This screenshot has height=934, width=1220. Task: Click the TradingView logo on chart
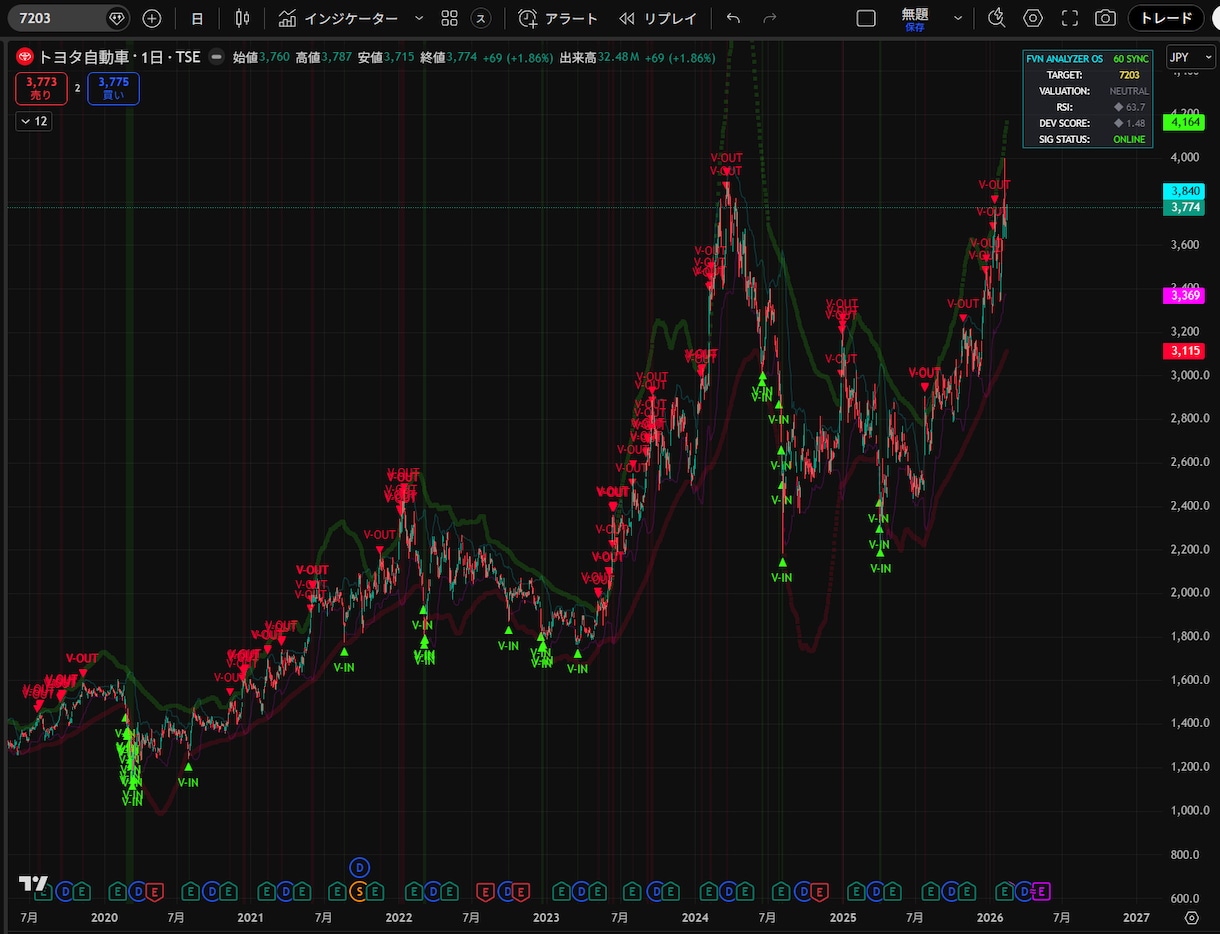tap(33, 884)
